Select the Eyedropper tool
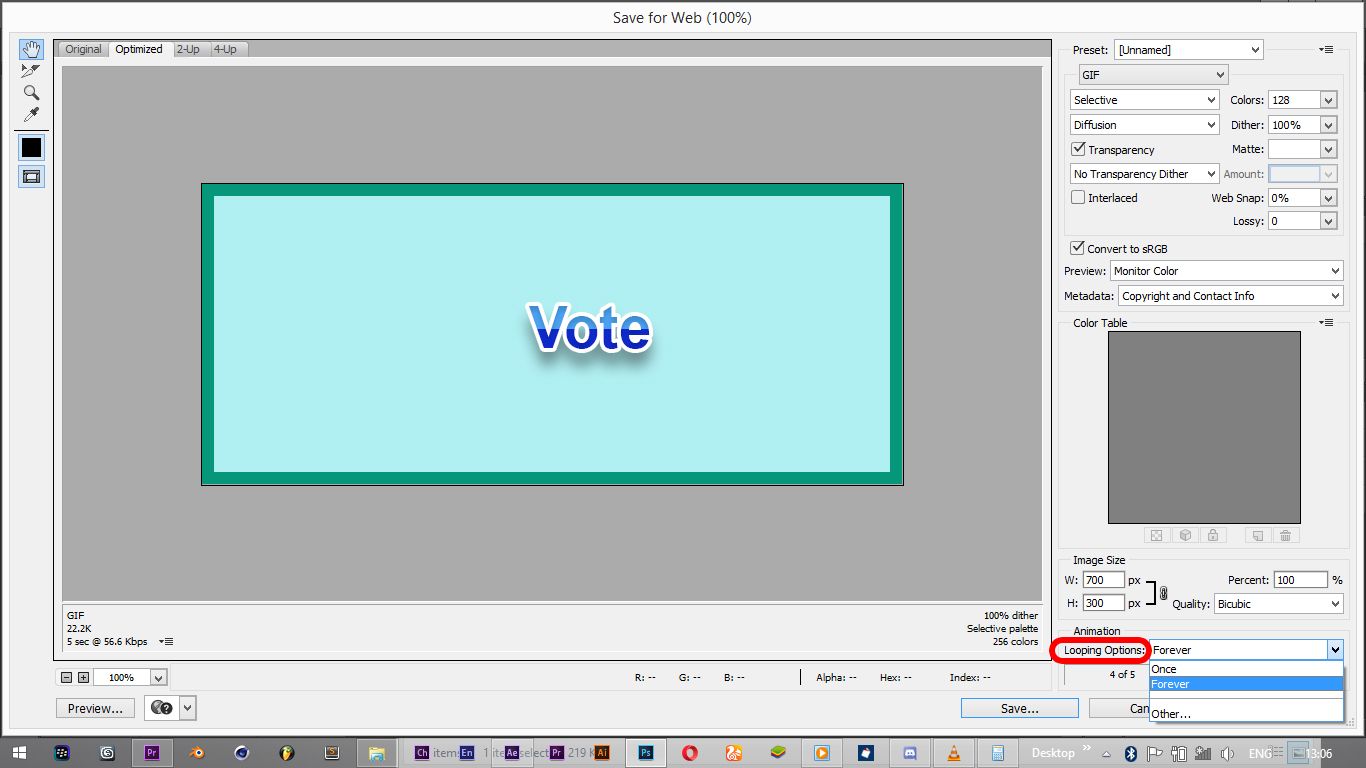Screen dimensions: 1366x768 coord(31,115)
